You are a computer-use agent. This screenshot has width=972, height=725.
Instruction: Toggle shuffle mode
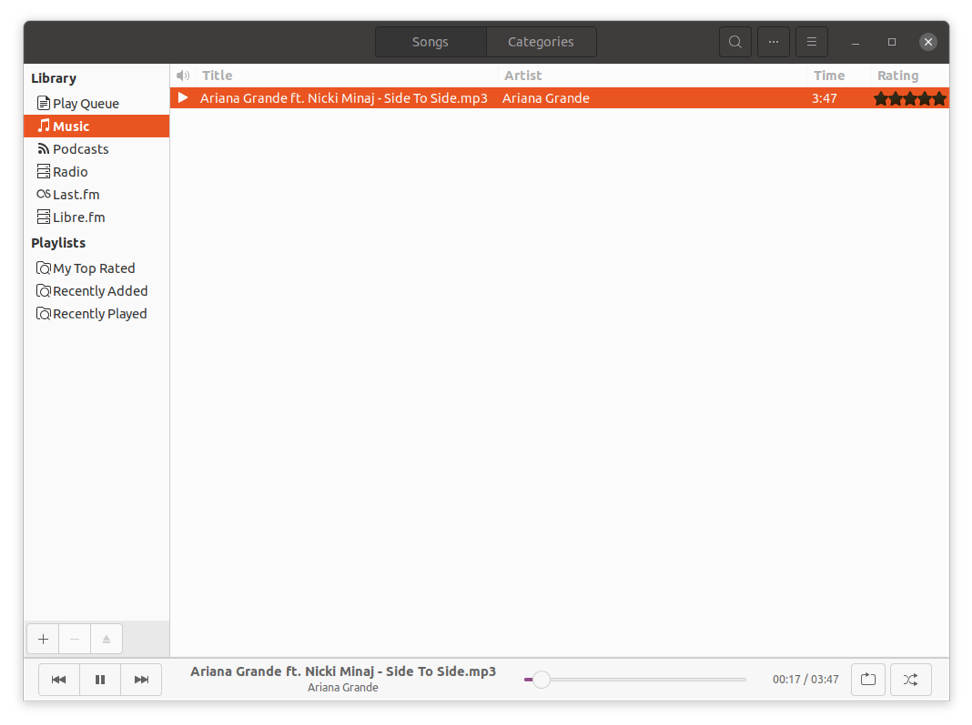coord(911,680)
